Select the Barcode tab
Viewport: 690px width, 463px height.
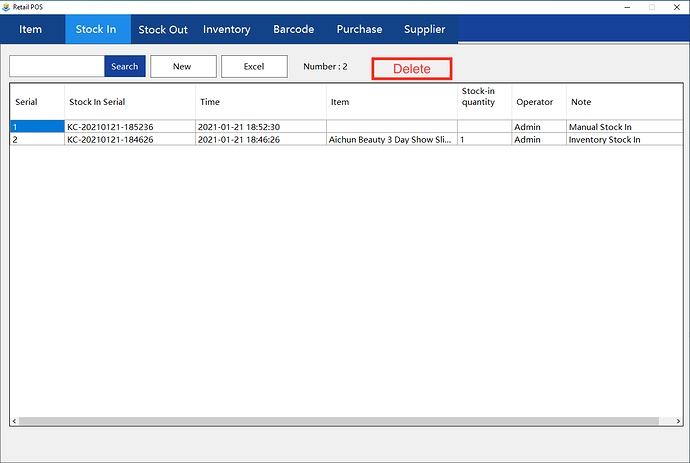coord(294,29)
